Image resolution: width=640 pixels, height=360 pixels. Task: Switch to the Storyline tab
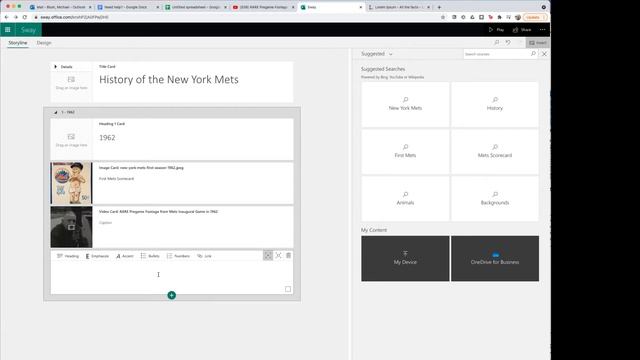18,43
